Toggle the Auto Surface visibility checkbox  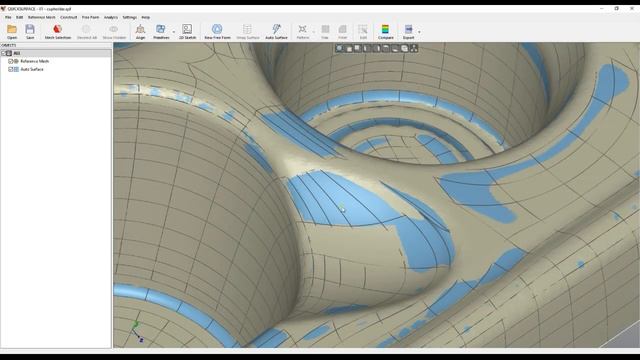tap(11, 69)
